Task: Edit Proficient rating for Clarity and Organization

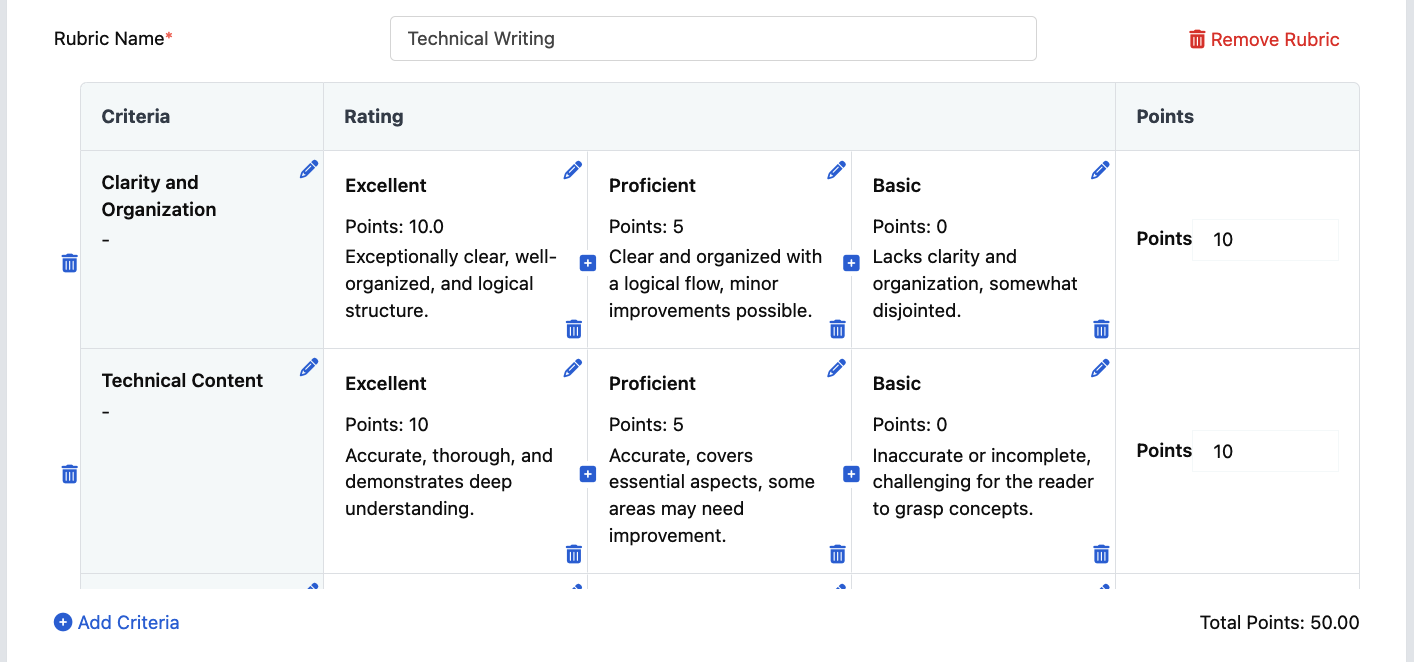Action: click(x=837, y=170)
